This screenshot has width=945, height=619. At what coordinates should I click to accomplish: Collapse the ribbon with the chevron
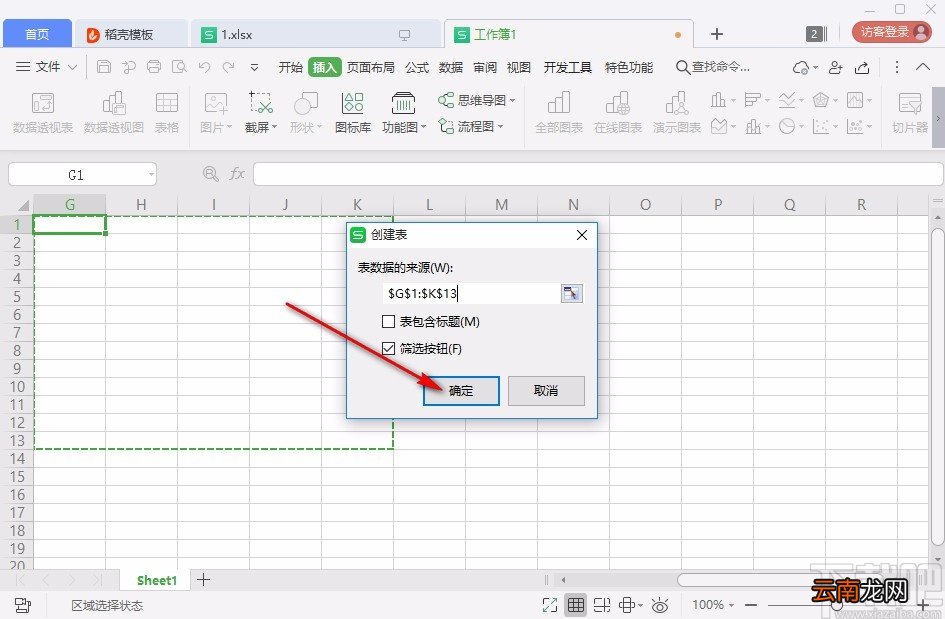click(x=923, y=67)
